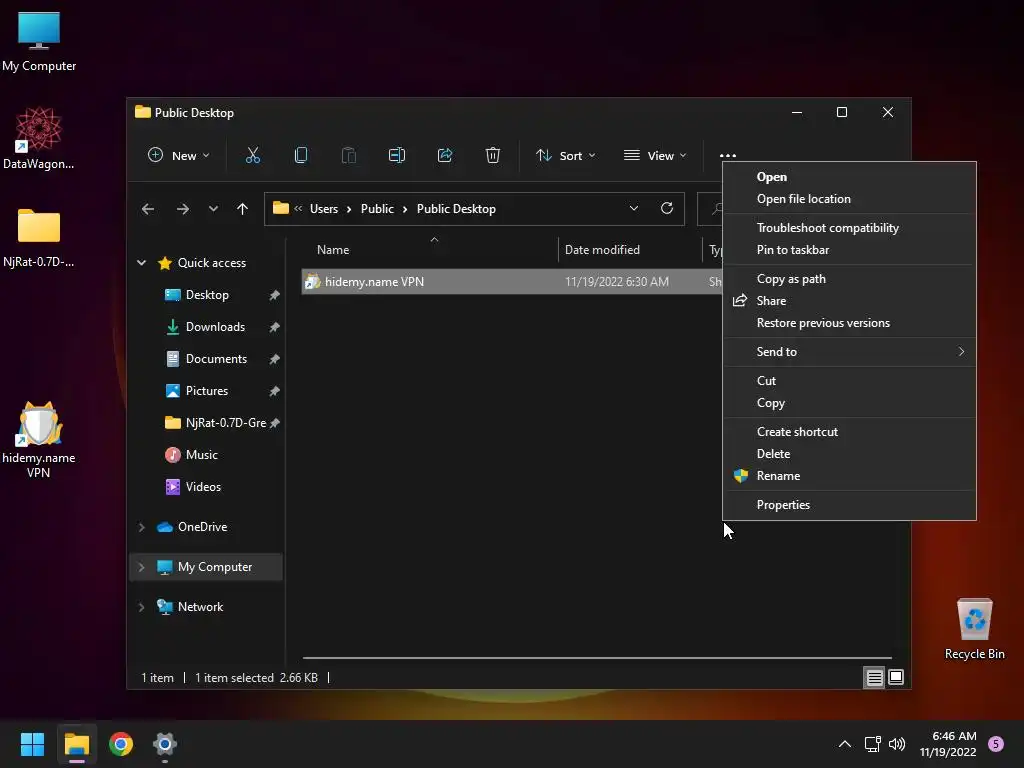Choose Delete in the context menu

pos(849,453)
